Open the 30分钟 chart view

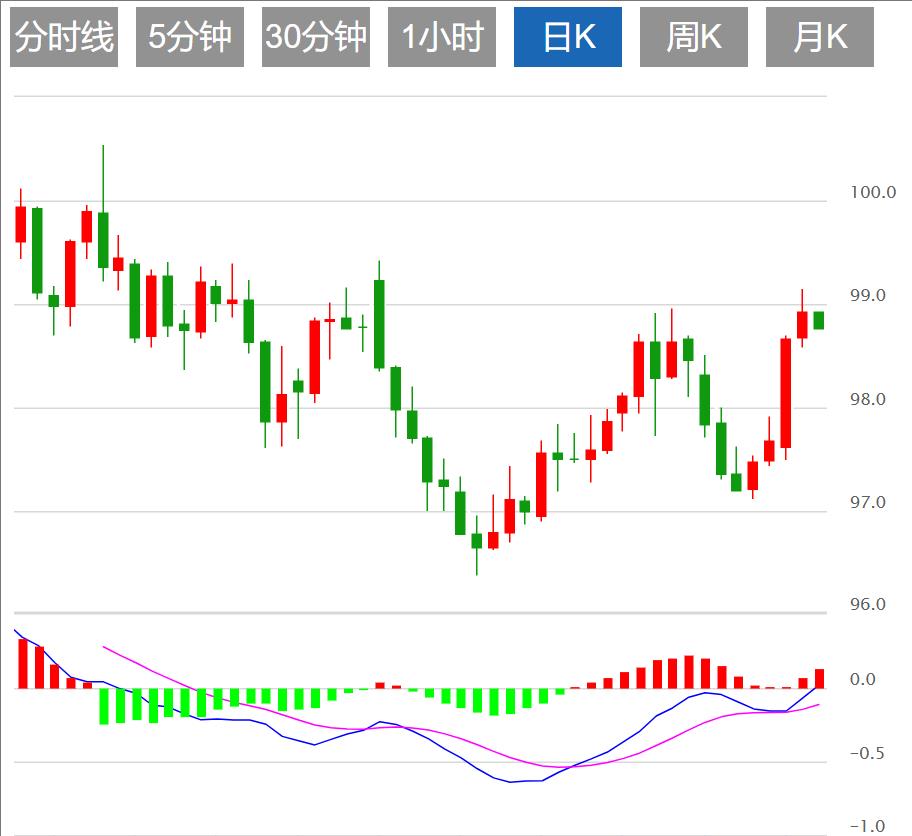pyautogui.click(x=317, y=36)
